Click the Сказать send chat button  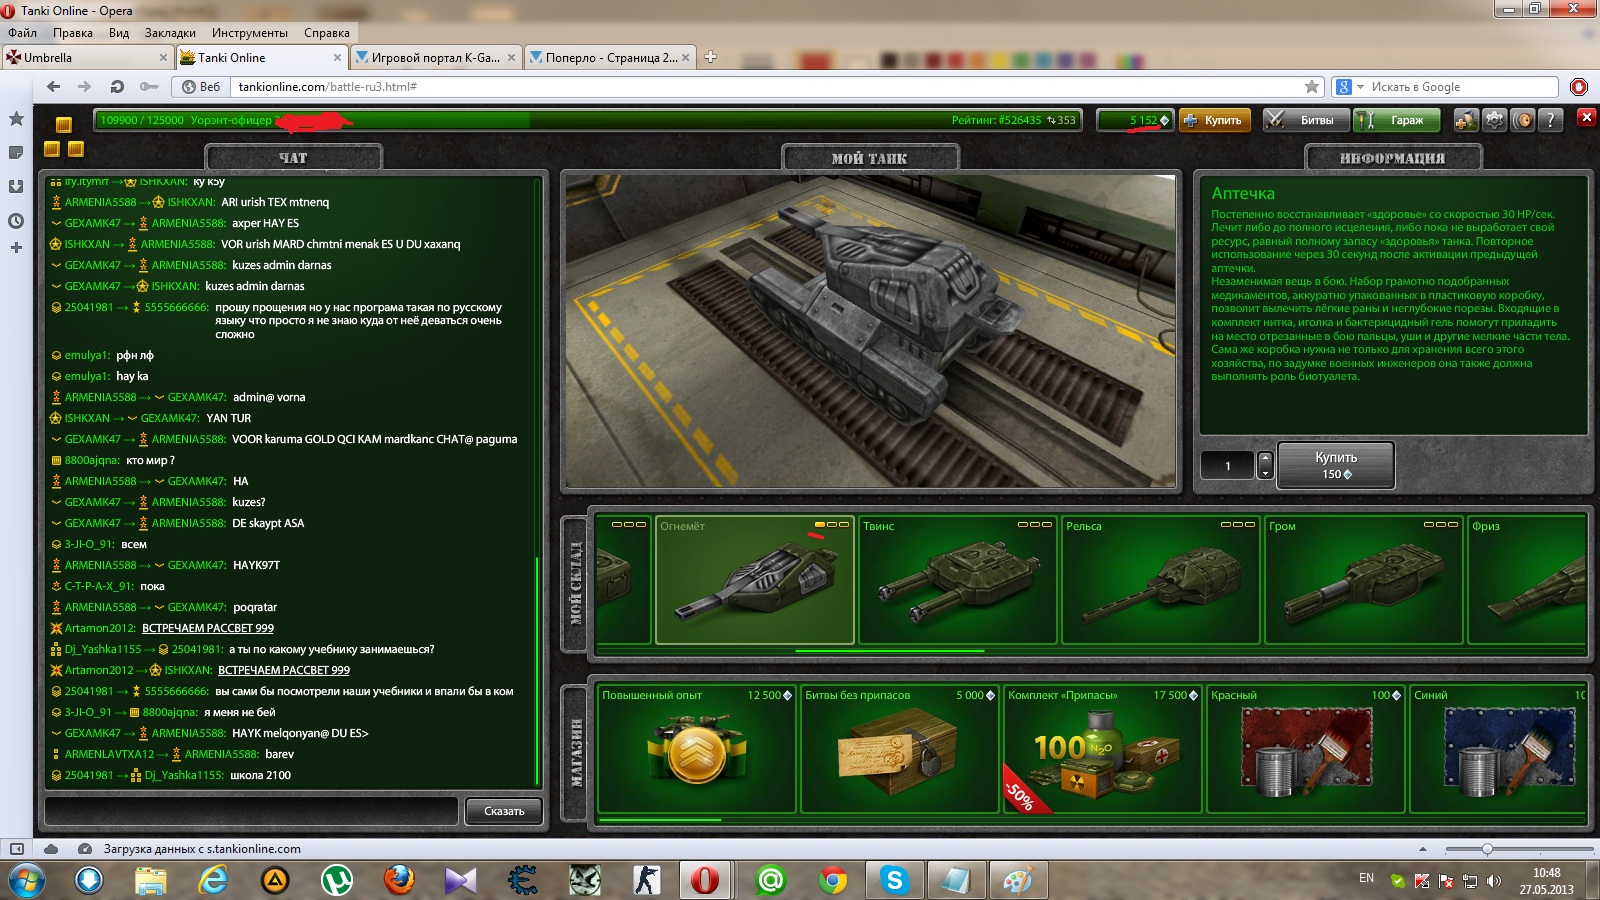pyautogui.click(x=504, y=811)
